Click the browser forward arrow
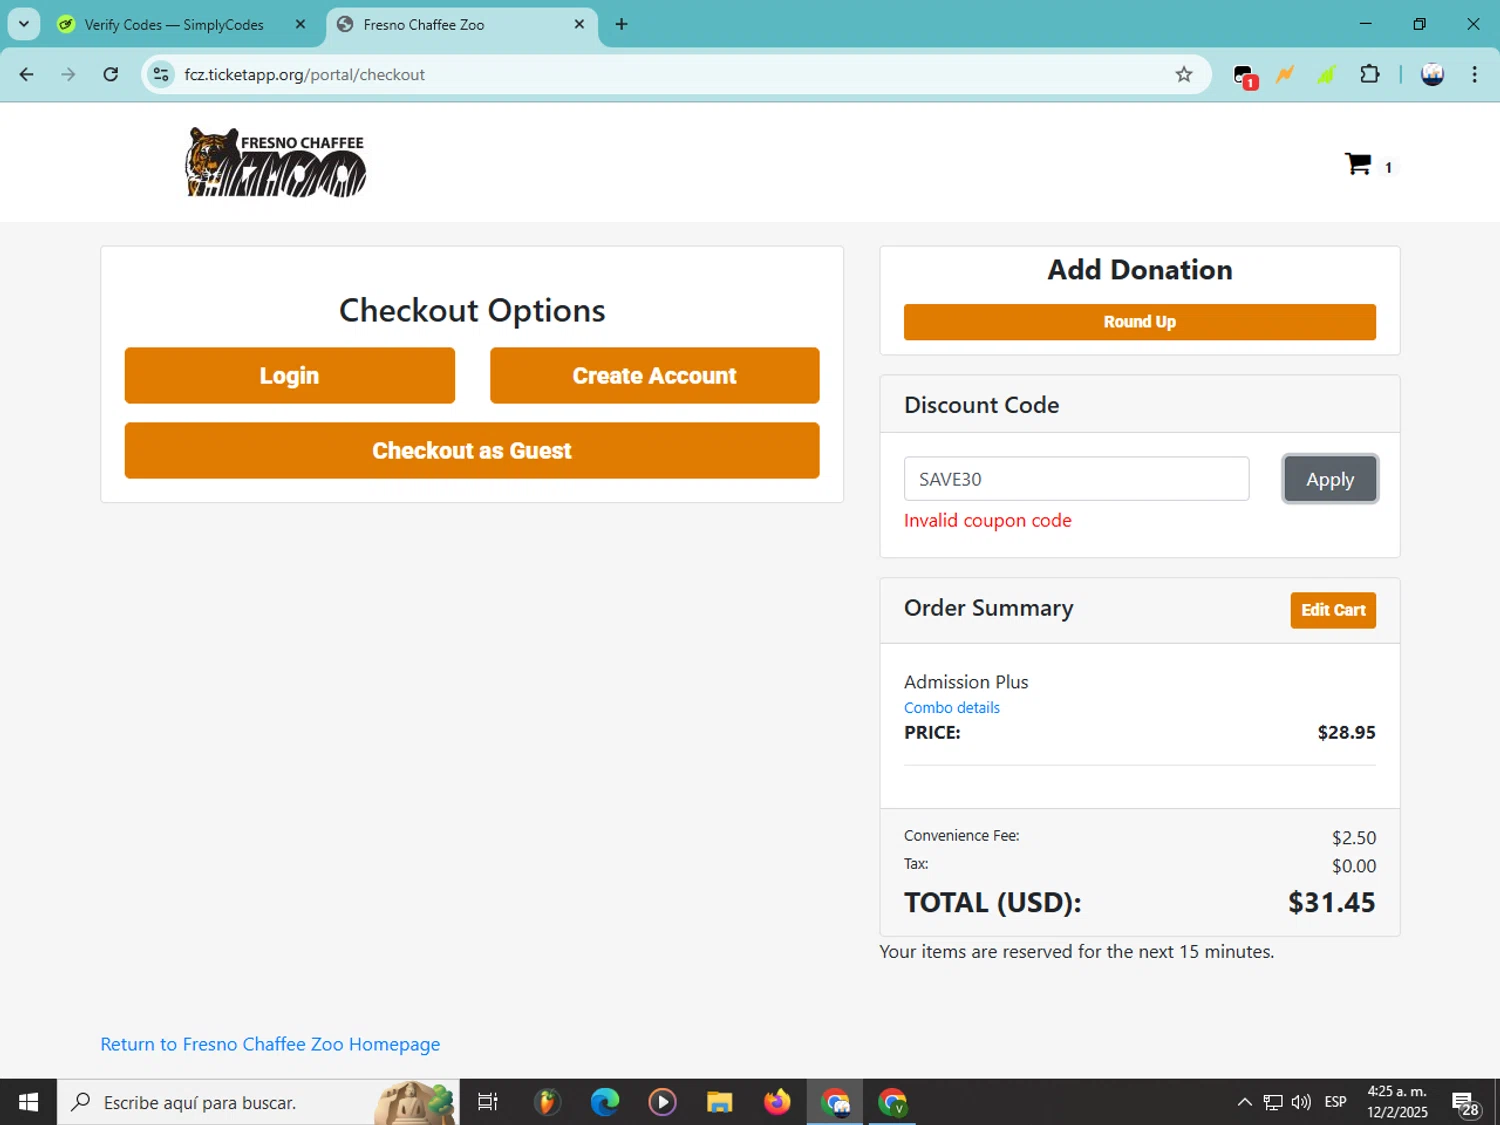 point(68,74)
